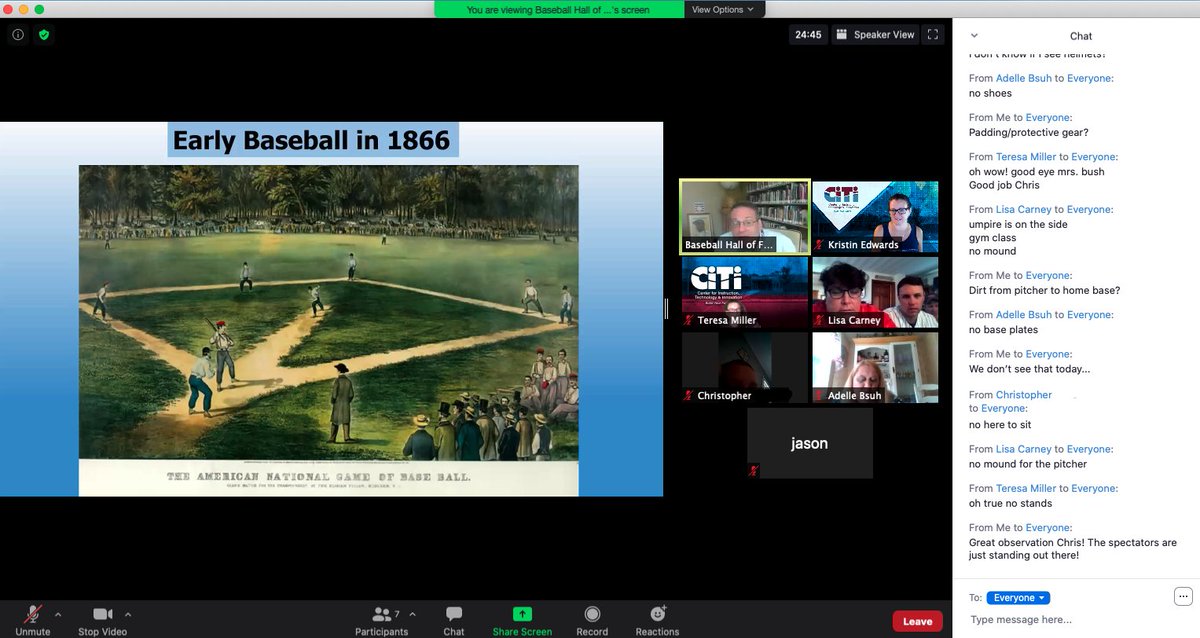This screenshot has height=638, width=1200.
Task: Click chat message 'no mound for the pitcher'
Action: (1028, 464)
